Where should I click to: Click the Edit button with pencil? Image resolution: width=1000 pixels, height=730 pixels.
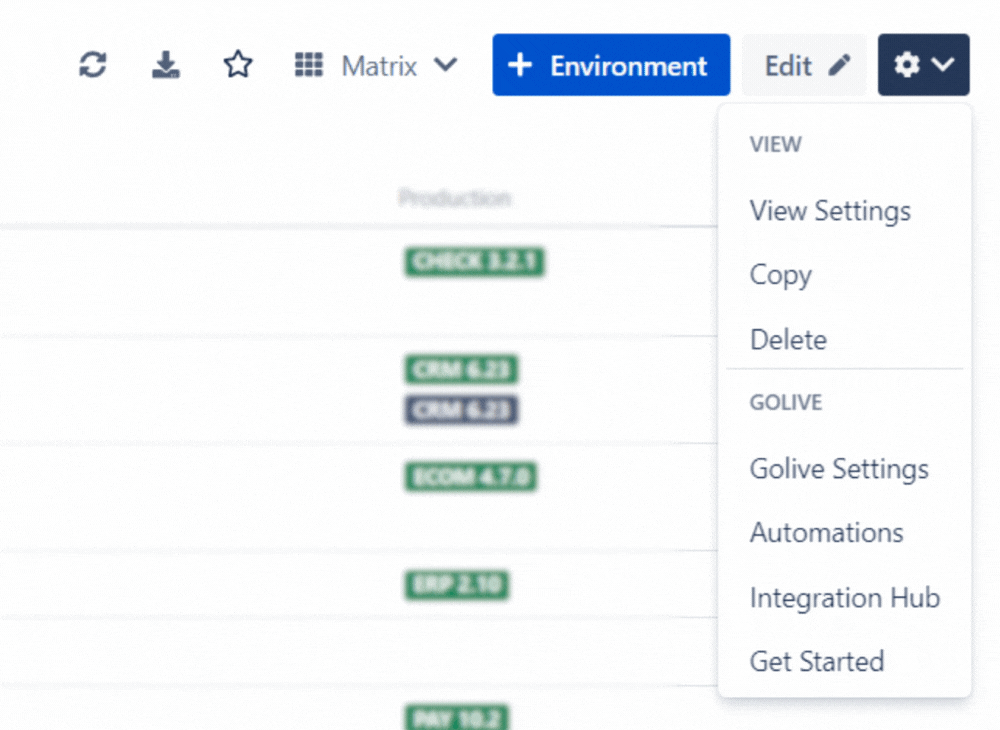point(805,66)
